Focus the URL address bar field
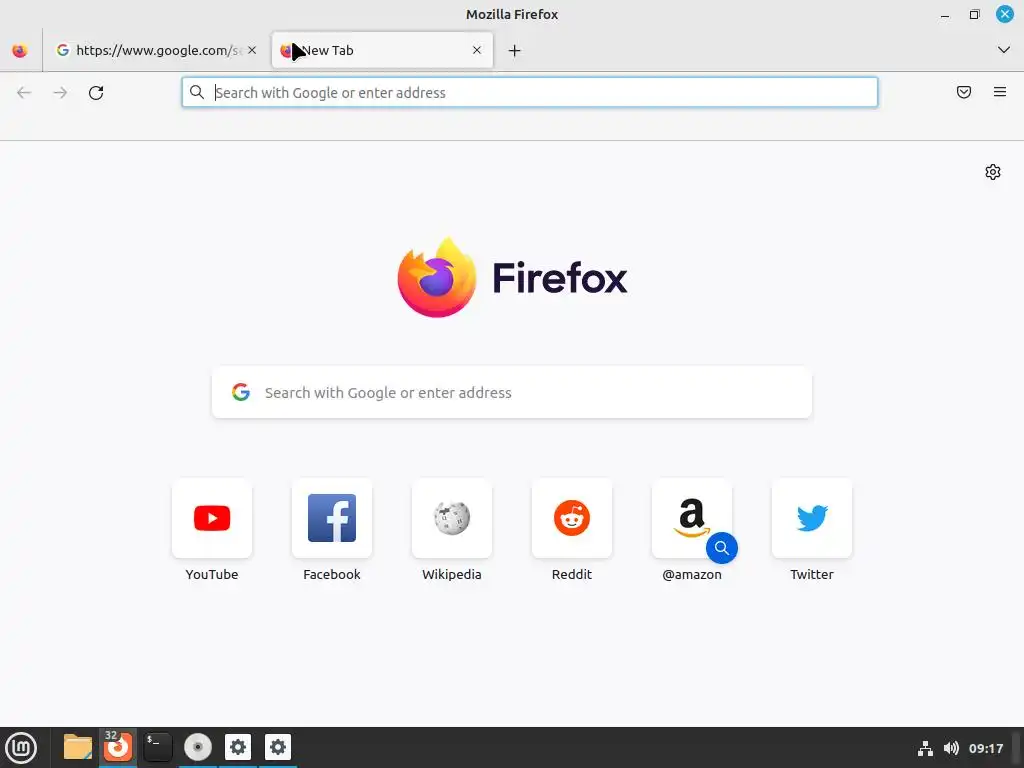Viewport: 1024px width, 768px height. click(x=530, y=93)
